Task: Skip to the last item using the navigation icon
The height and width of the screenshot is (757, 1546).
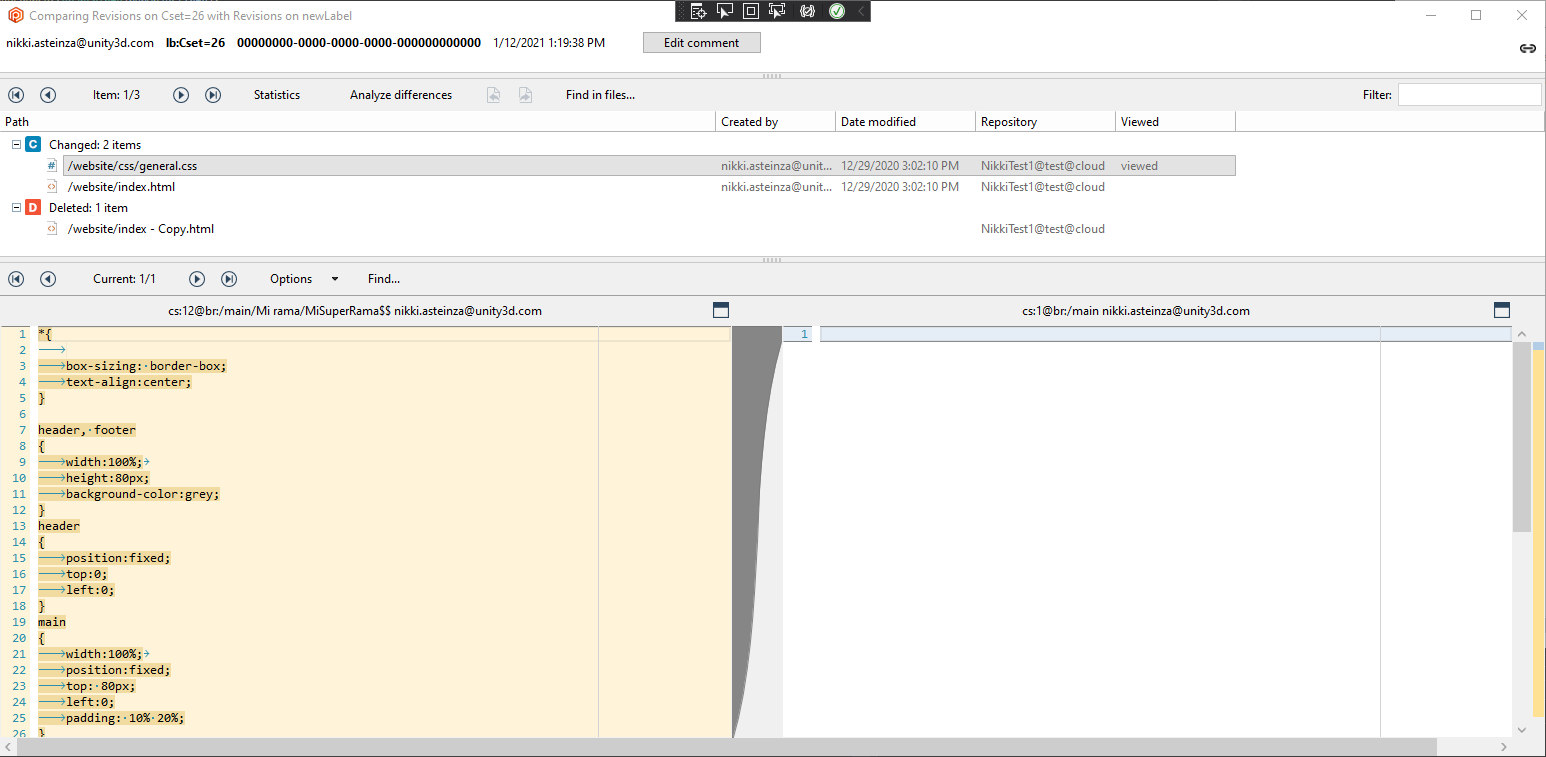Action: tap(212, 94)
